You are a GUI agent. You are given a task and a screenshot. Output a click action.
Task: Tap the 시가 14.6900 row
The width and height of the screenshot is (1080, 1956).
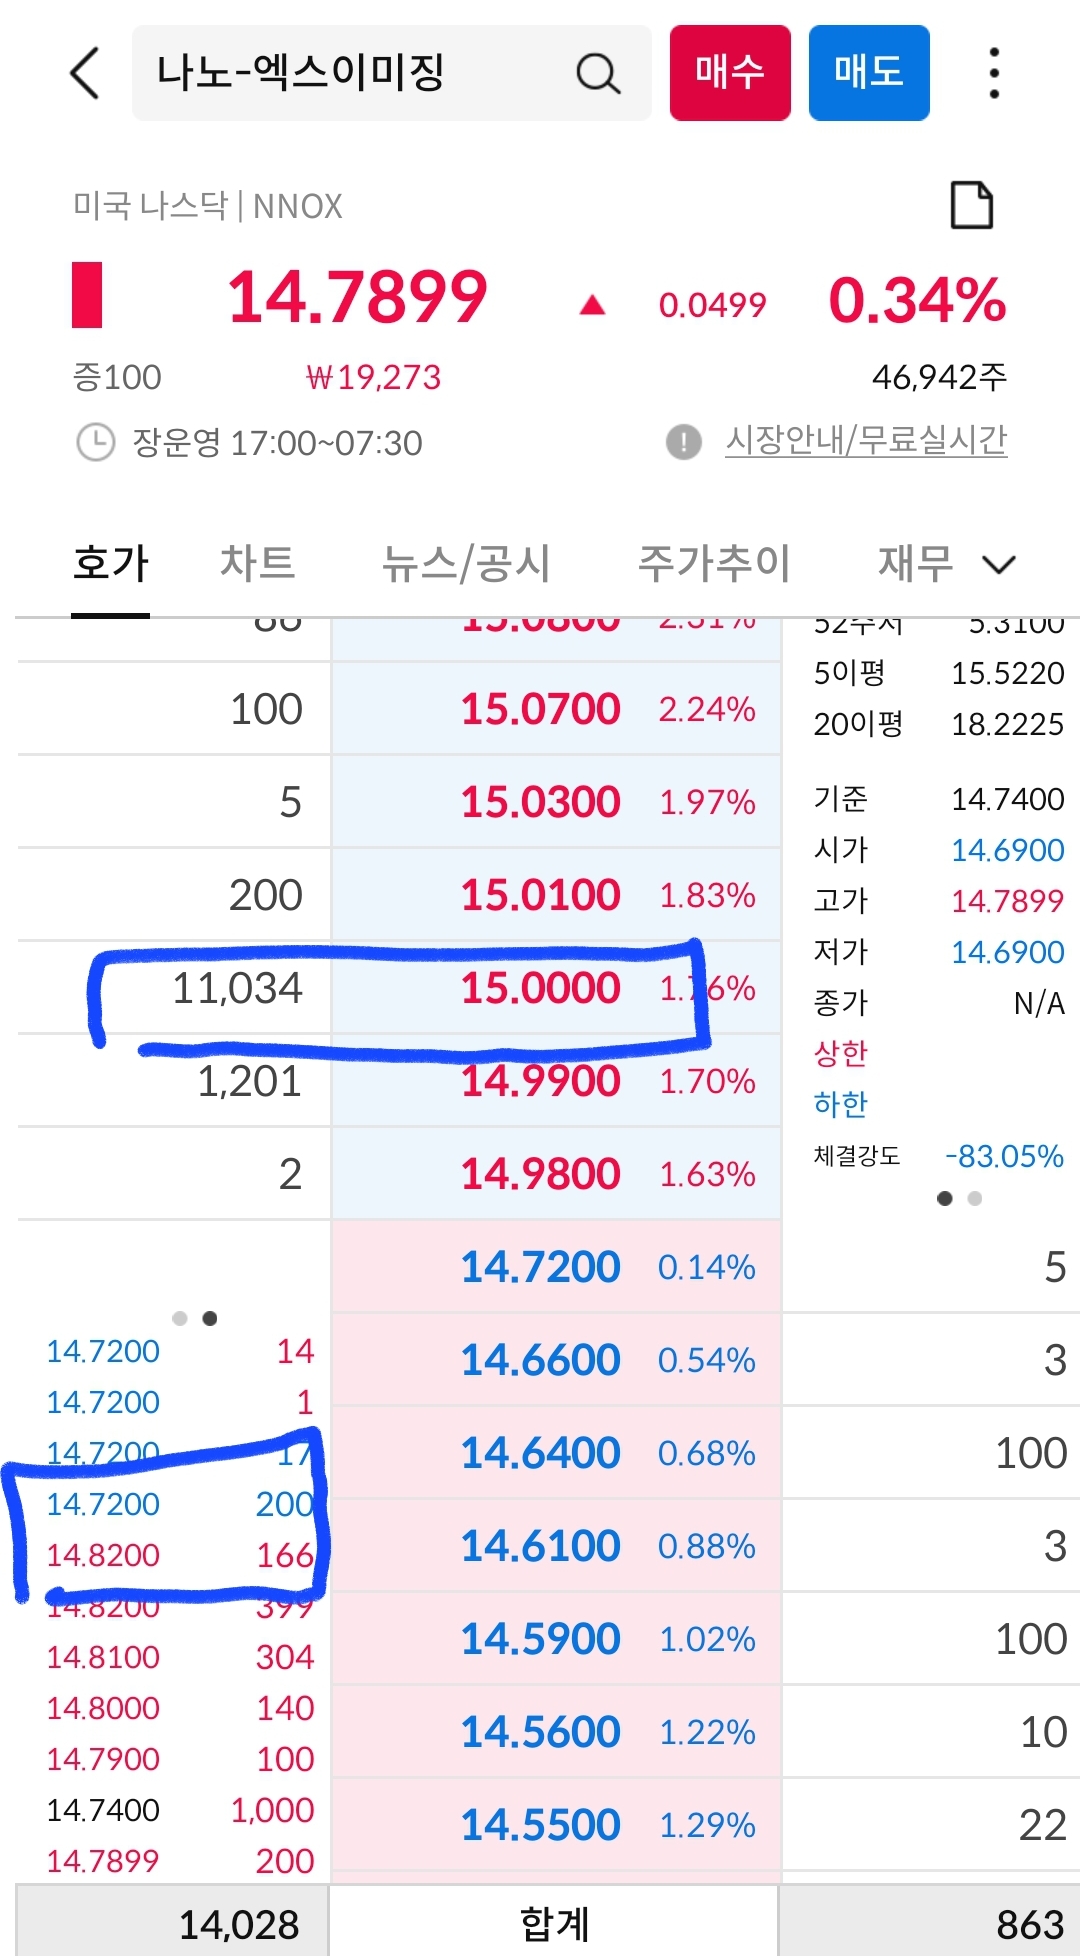[939, 850]
